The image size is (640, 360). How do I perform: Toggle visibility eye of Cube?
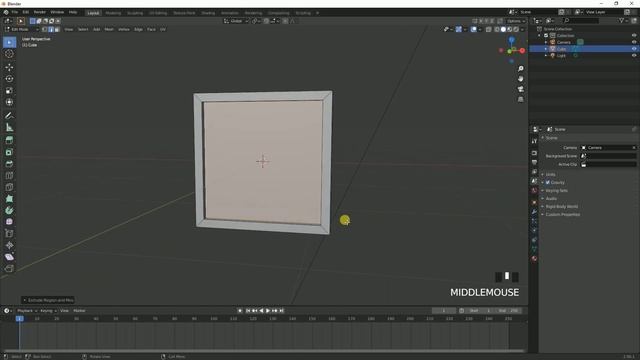634,49
